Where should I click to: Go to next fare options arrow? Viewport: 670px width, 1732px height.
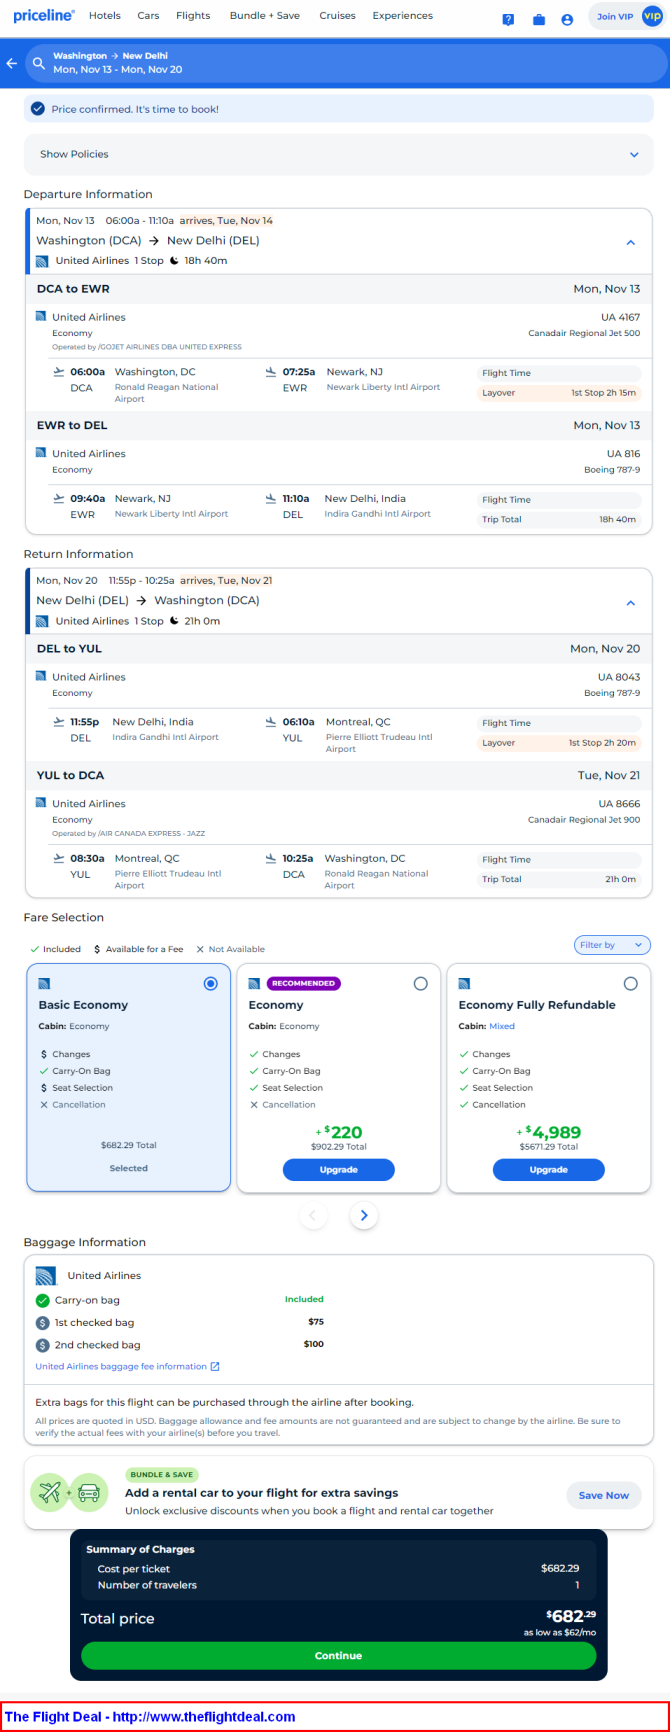364,1215
